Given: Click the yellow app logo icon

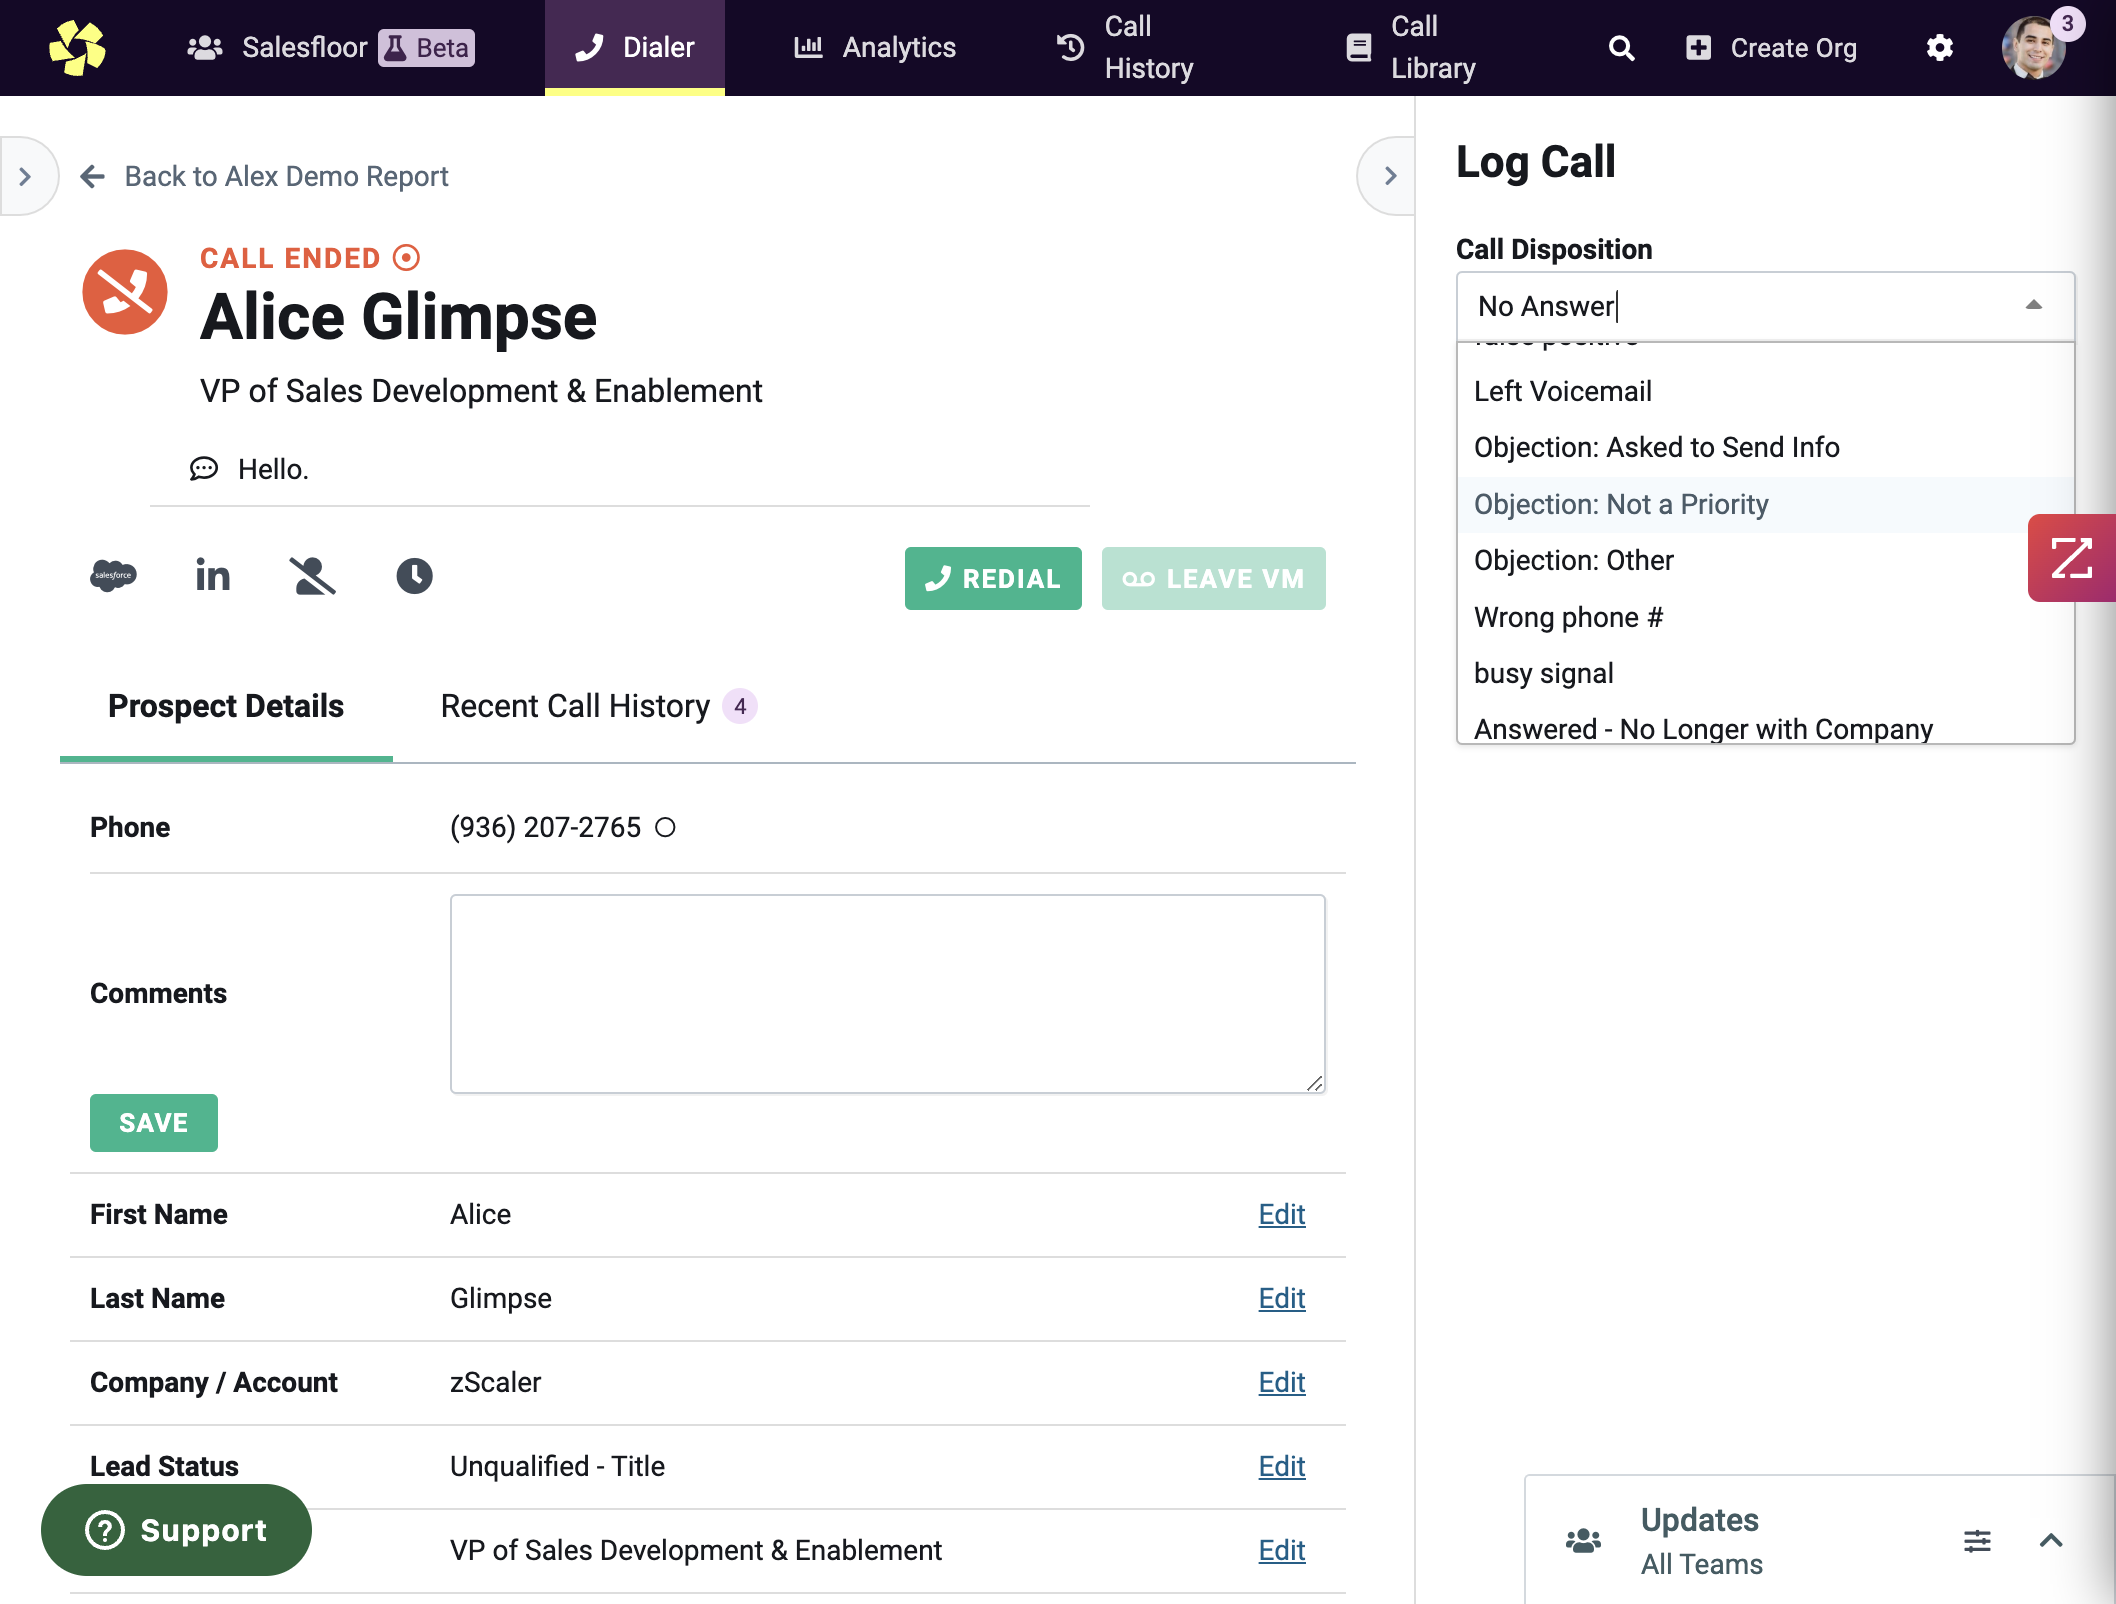Looking at the screenshot, I should click(77, 48).
